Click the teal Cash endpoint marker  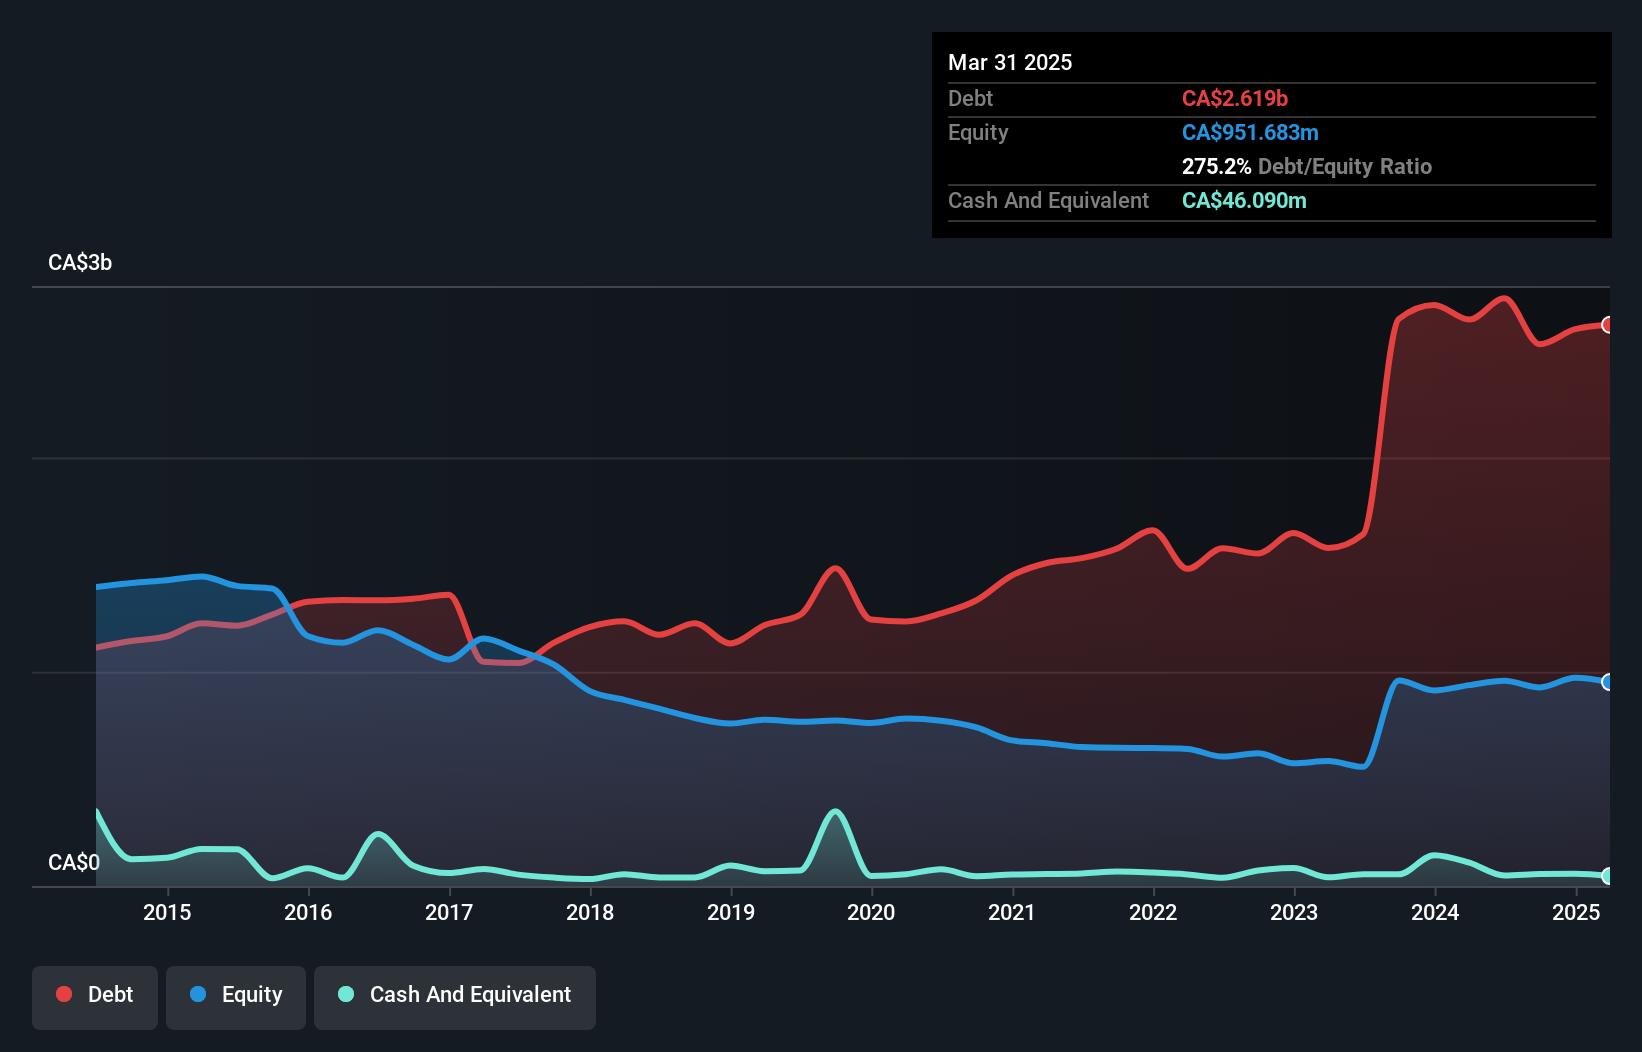(x=1608, y=876)
